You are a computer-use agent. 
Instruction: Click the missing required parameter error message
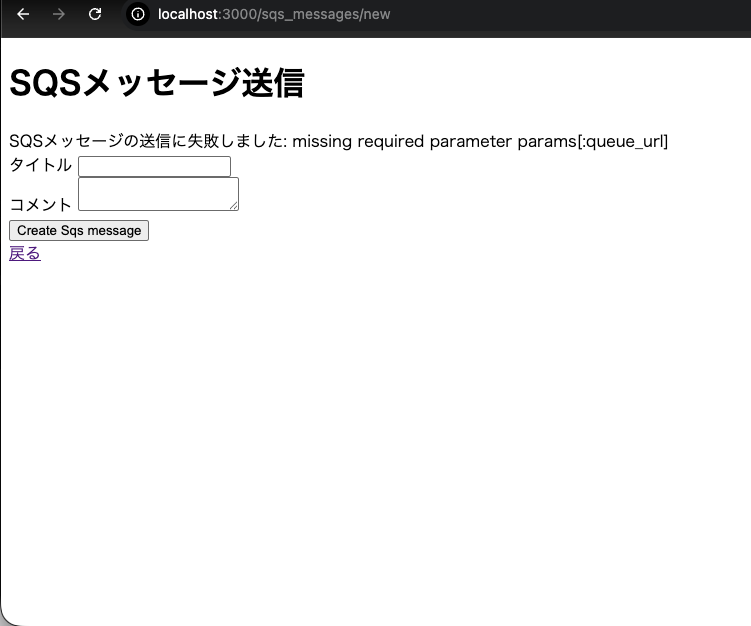click(x=338, y=141)
